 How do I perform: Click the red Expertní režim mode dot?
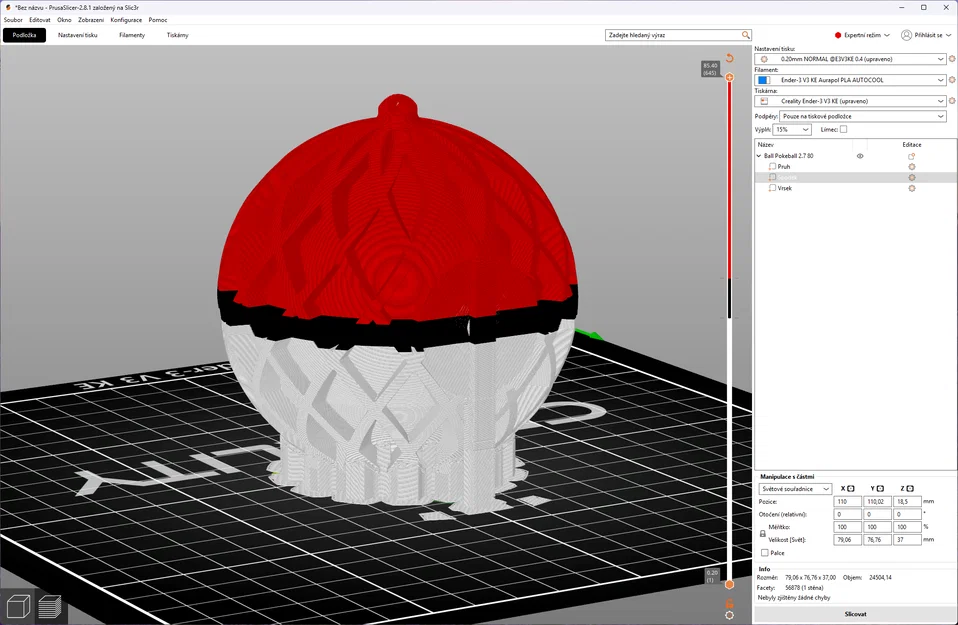838,35
